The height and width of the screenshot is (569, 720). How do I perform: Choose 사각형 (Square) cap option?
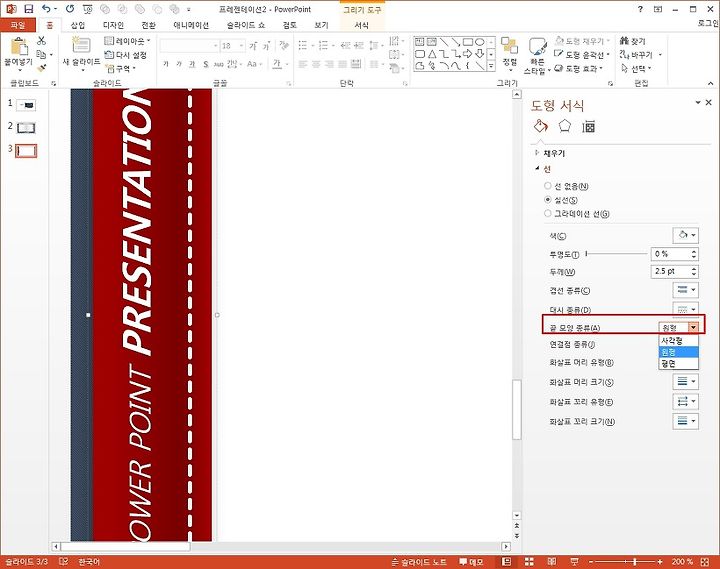[x=679, y=341]
